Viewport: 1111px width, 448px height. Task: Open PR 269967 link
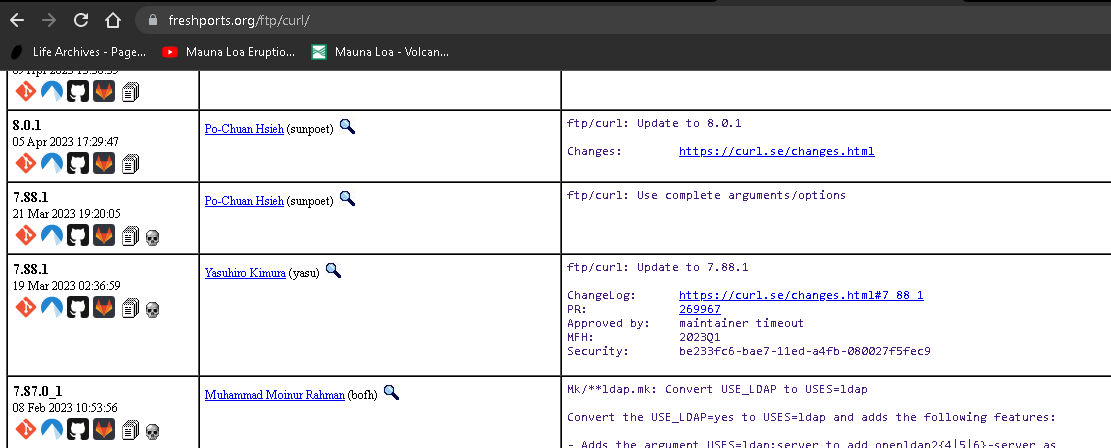point(699,310)
